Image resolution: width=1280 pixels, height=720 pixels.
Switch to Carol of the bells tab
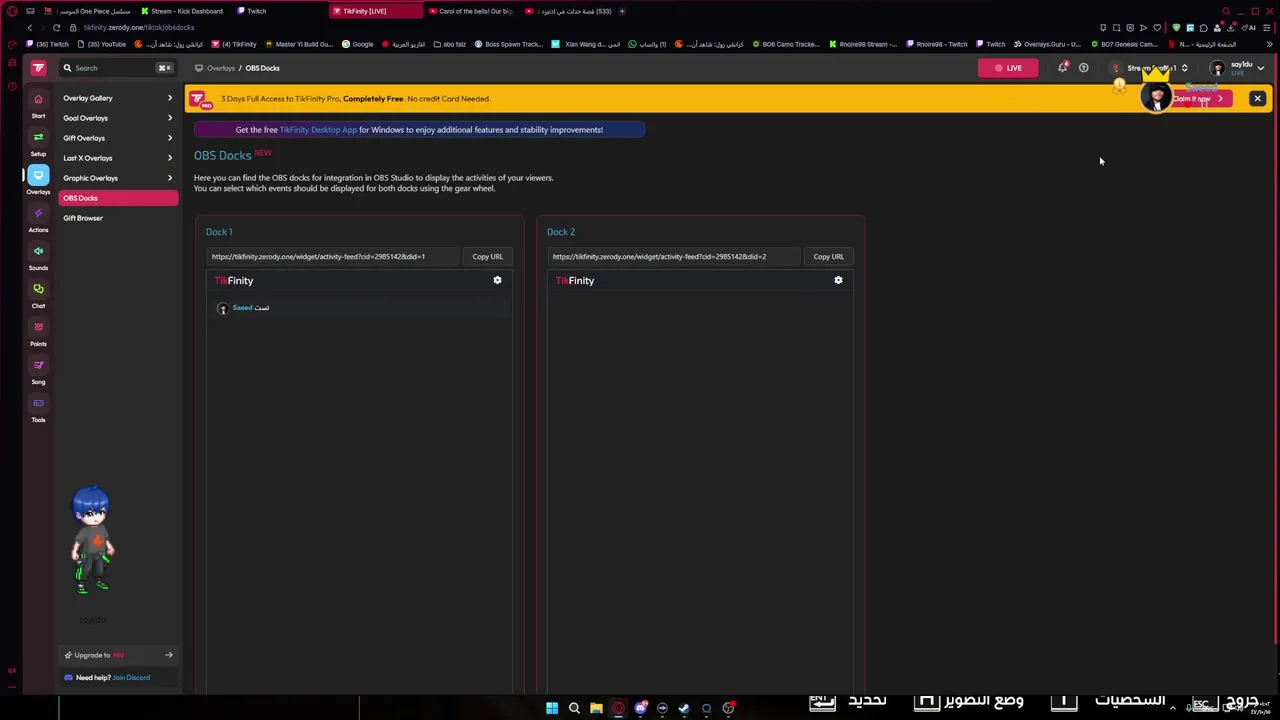point(474,11)
